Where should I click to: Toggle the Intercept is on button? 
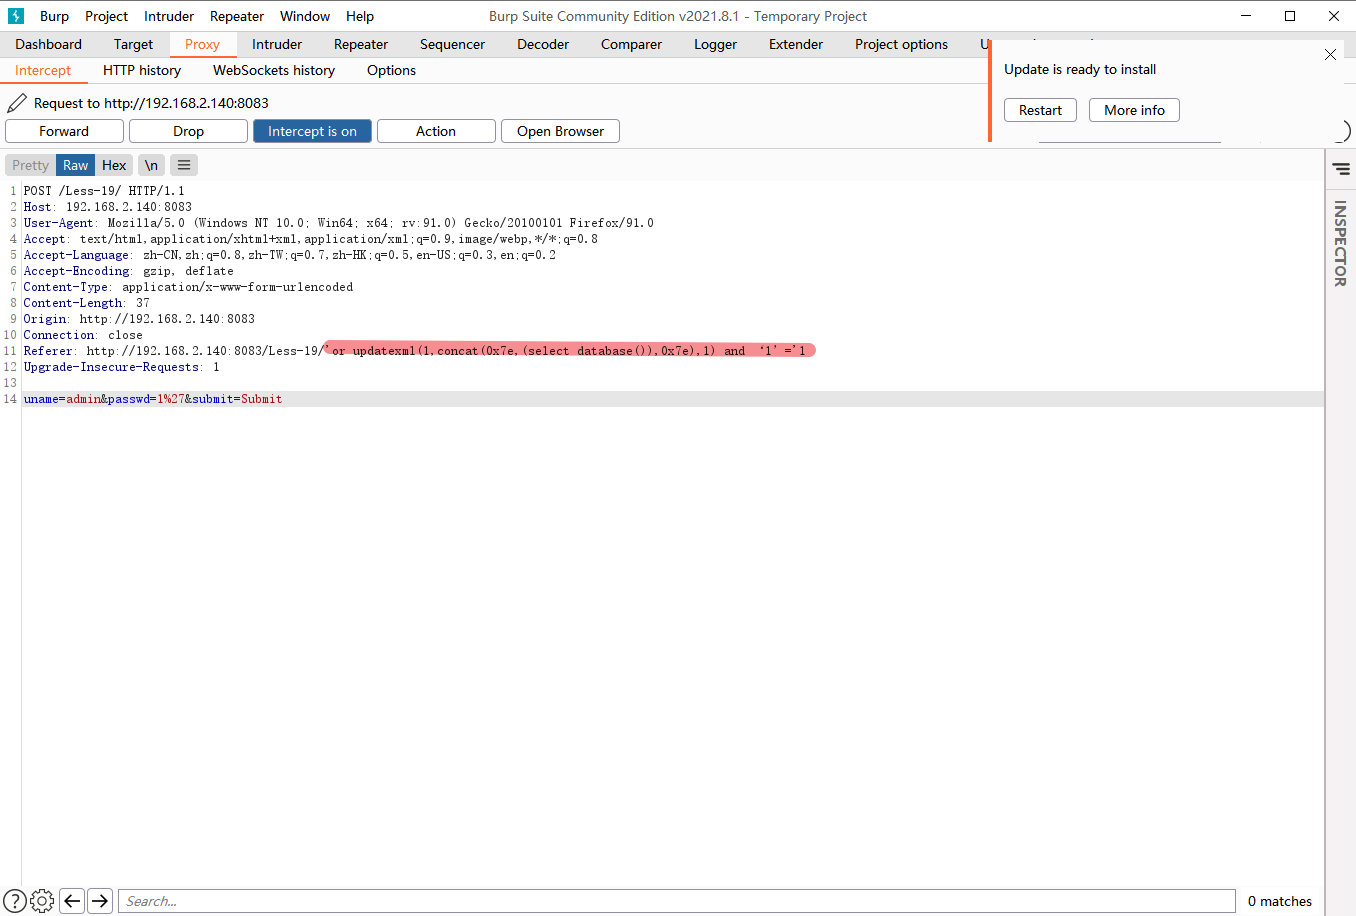(312, 131)
